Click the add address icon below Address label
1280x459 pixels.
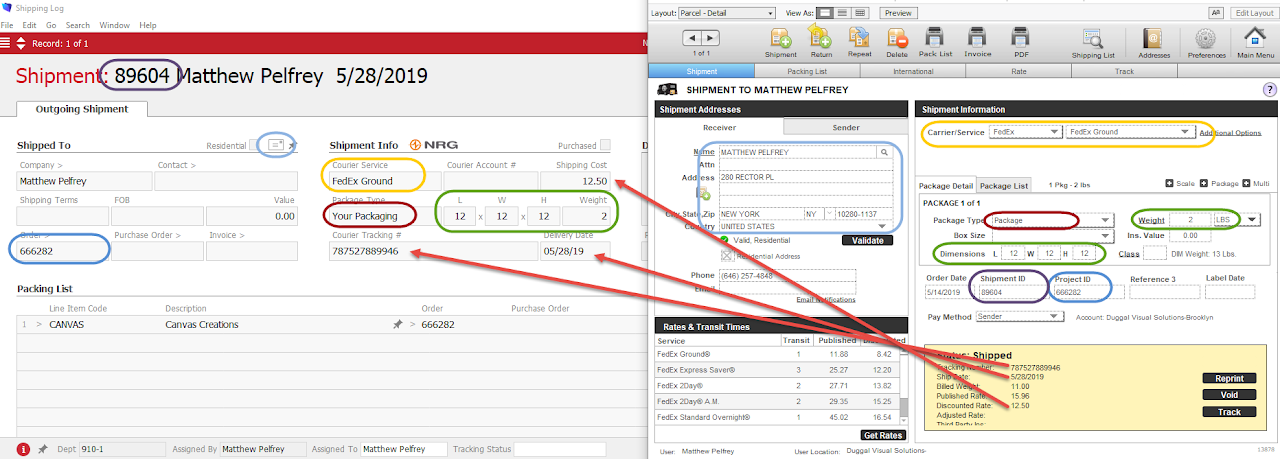pyautogui.click(x=703, y=192)
